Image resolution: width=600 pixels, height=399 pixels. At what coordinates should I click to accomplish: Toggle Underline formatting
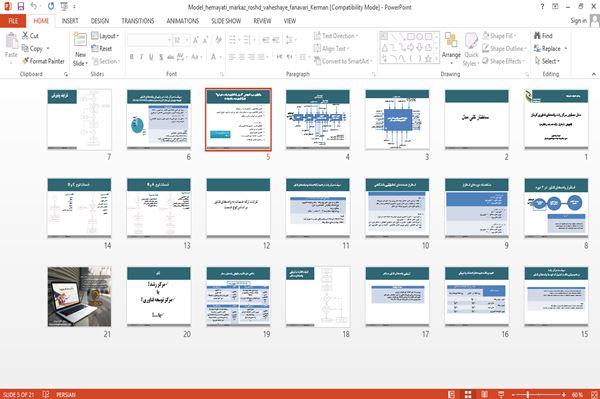pos(151,57)
